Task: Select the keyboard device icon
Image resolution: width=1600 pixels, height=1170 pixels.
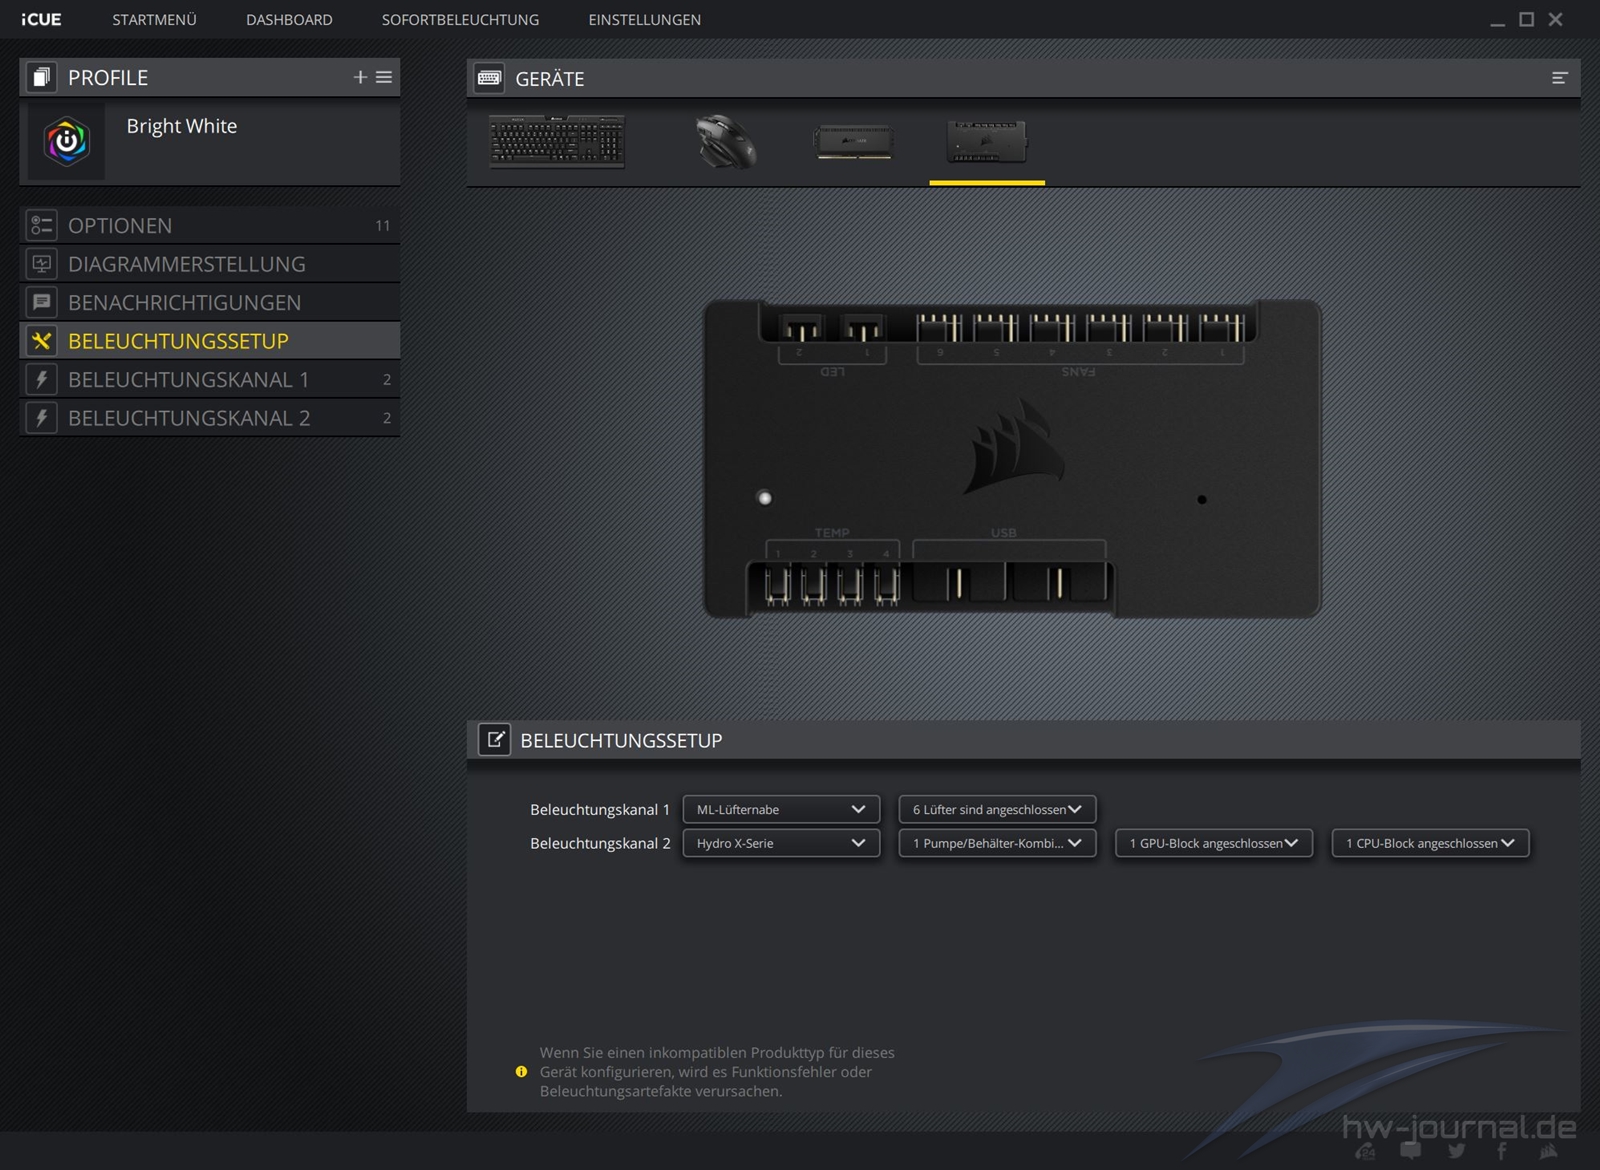Action: point(557,141)
